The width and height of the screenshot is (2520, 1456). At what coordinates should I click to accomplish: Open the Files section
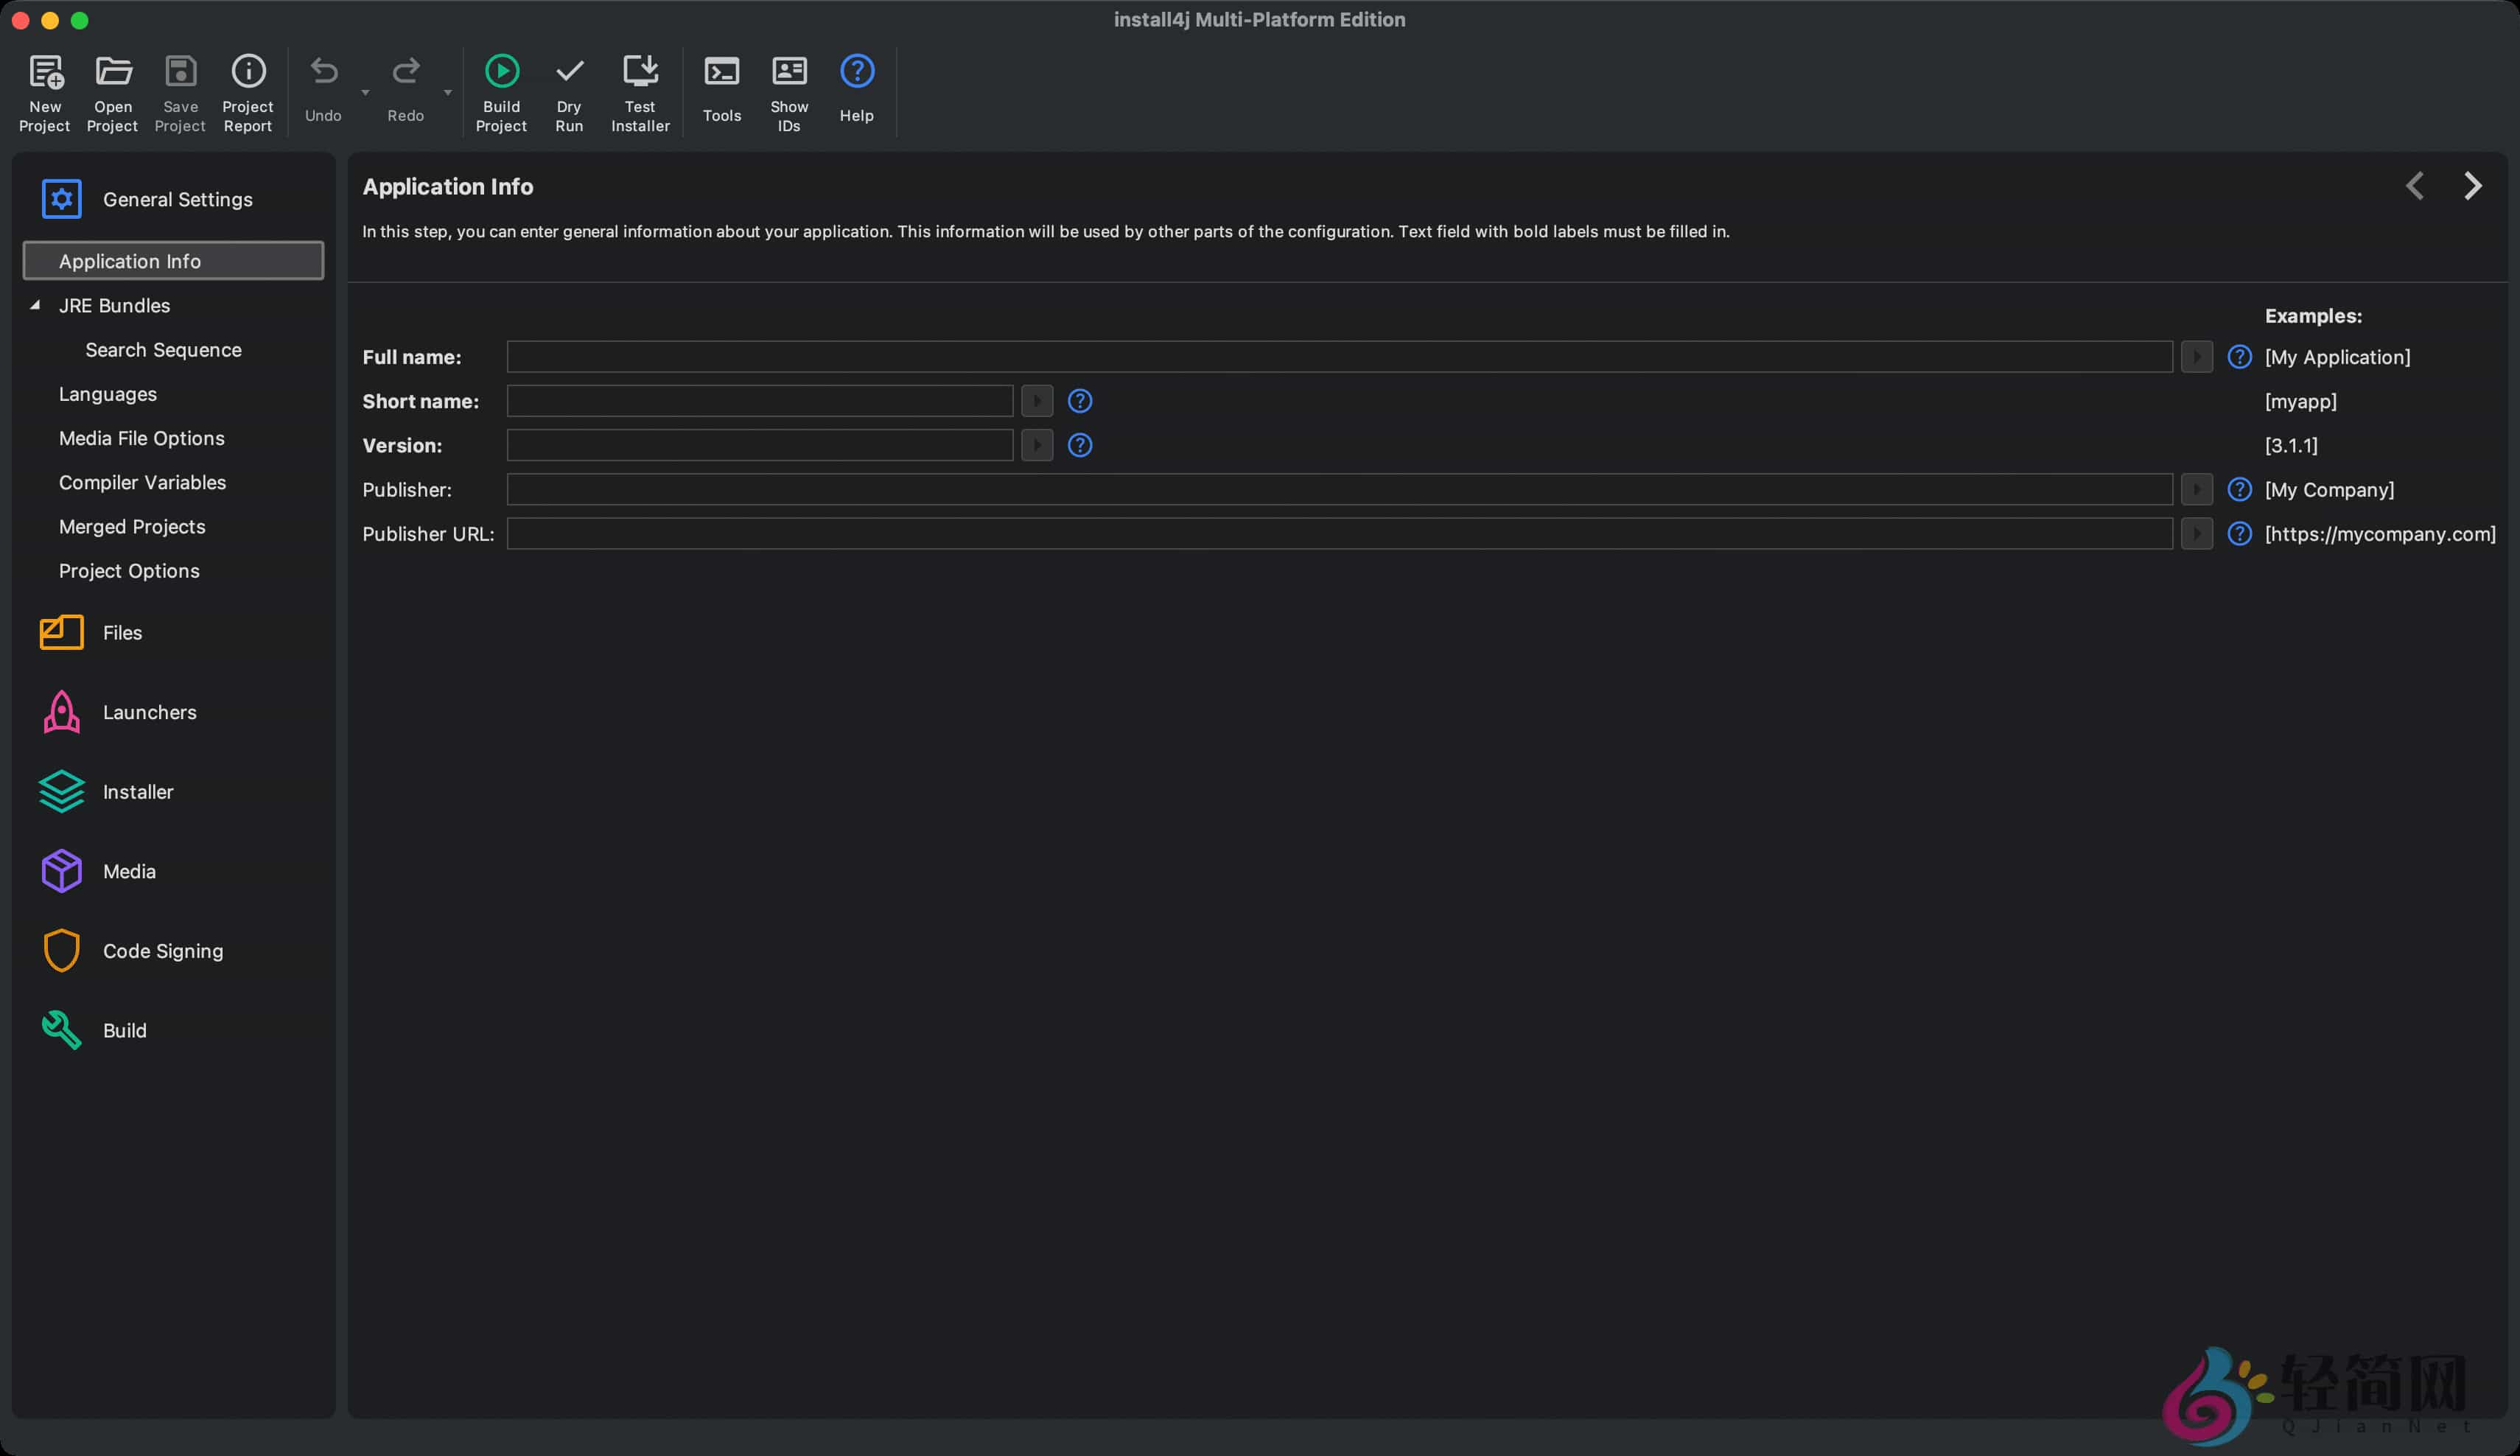[92, 632]
